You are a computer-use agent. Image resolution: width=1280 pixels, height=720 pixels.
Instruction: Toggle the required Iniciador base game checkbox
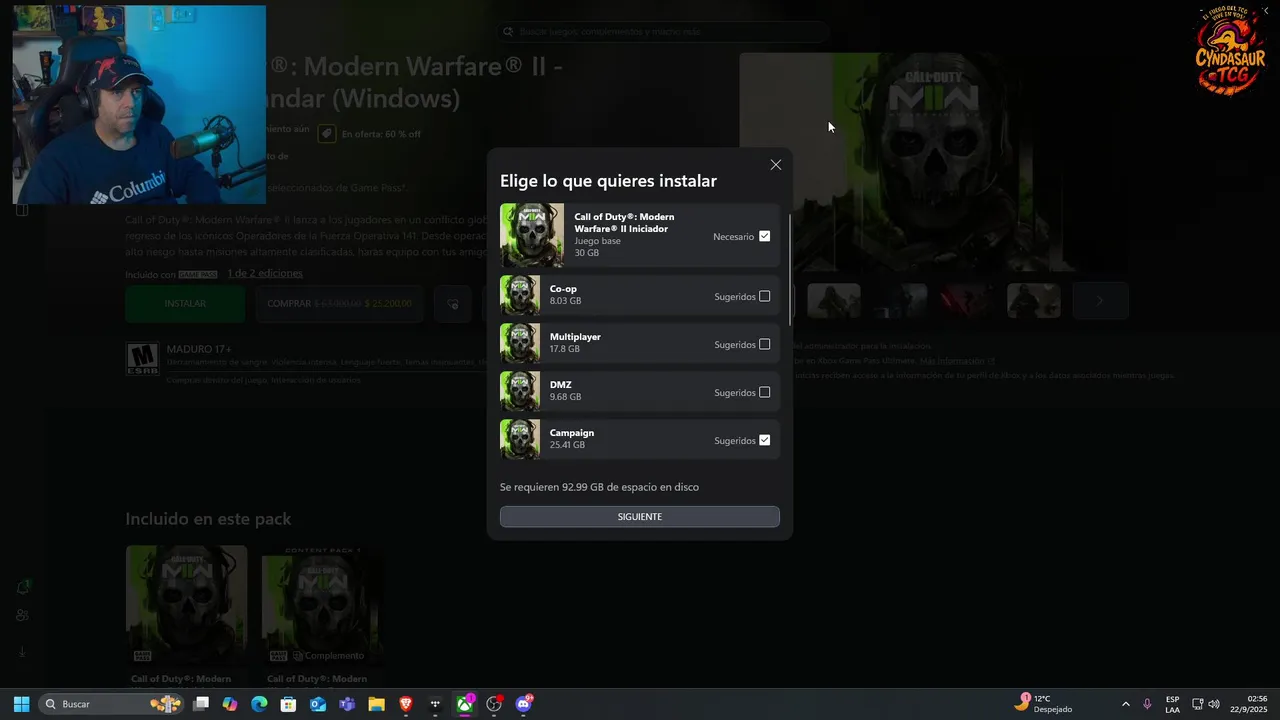[765, 236]
